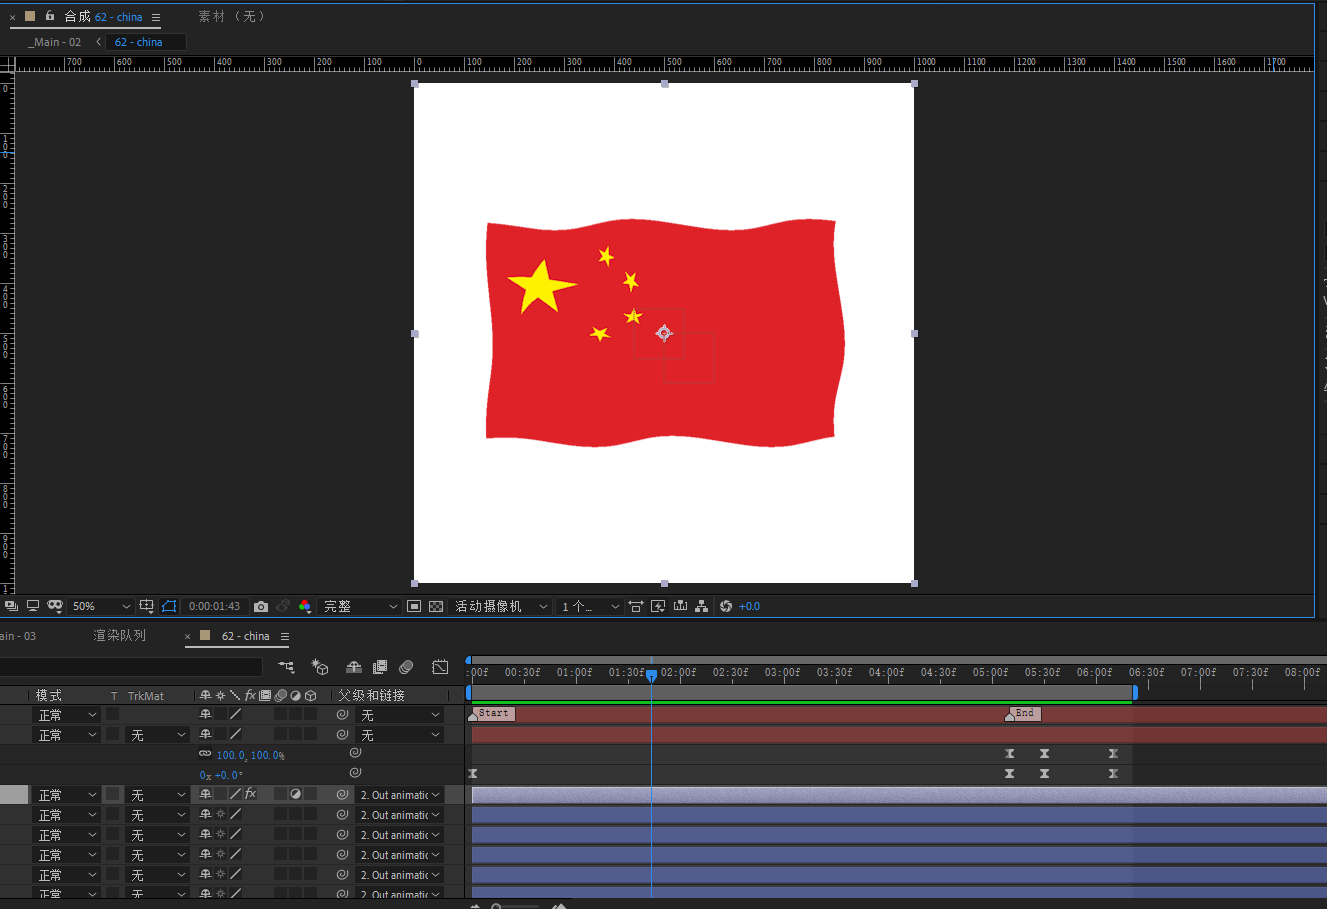Click the _Main - 02 breadcrumb
The width and height of the screenshot is (1327, 909).
(55, 42)
